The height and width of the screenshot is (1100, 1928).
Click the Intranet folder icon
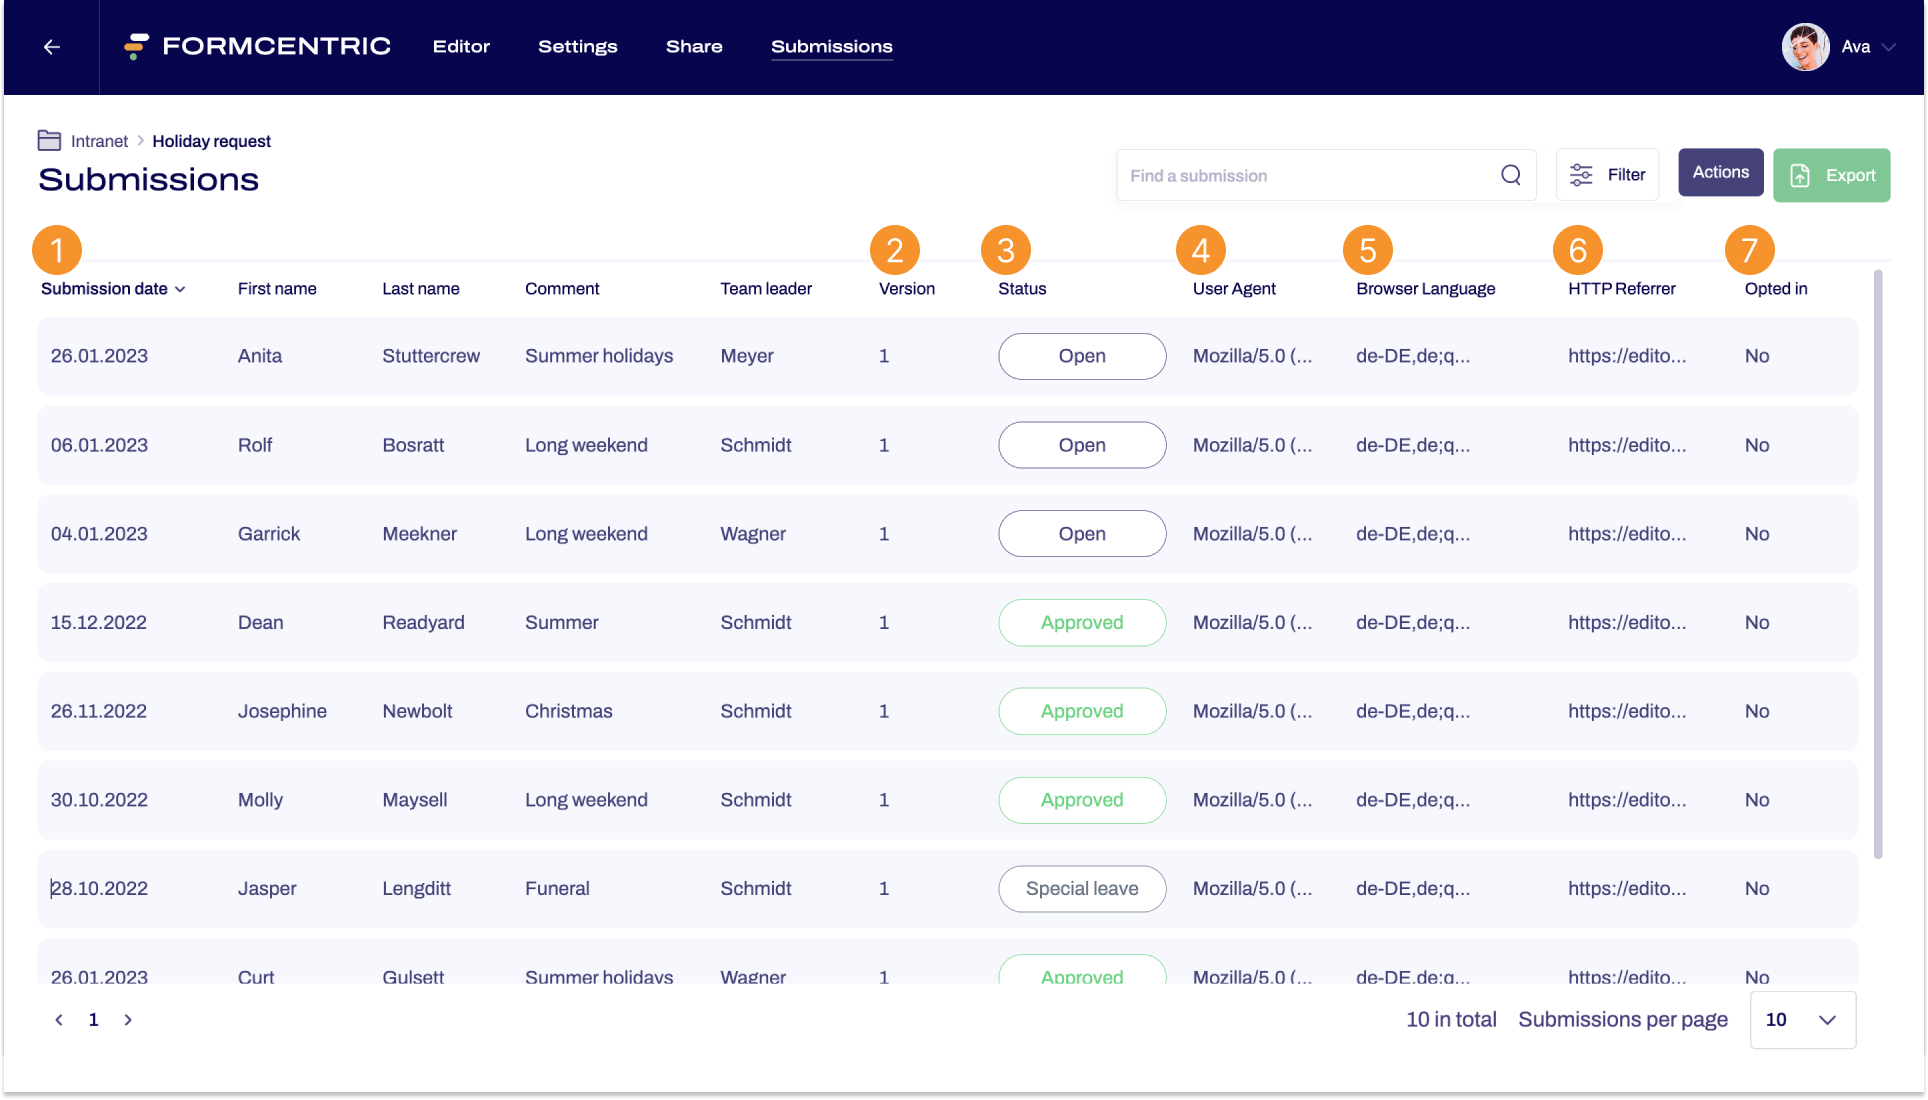49,140
